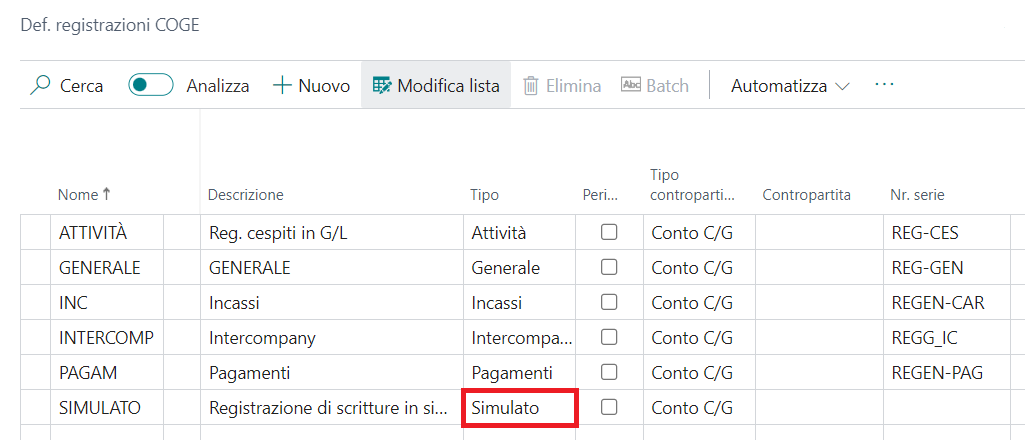Click the Descrizione column header
Viewport: 1025px width, 440px height.
click(x=246, y=195)
